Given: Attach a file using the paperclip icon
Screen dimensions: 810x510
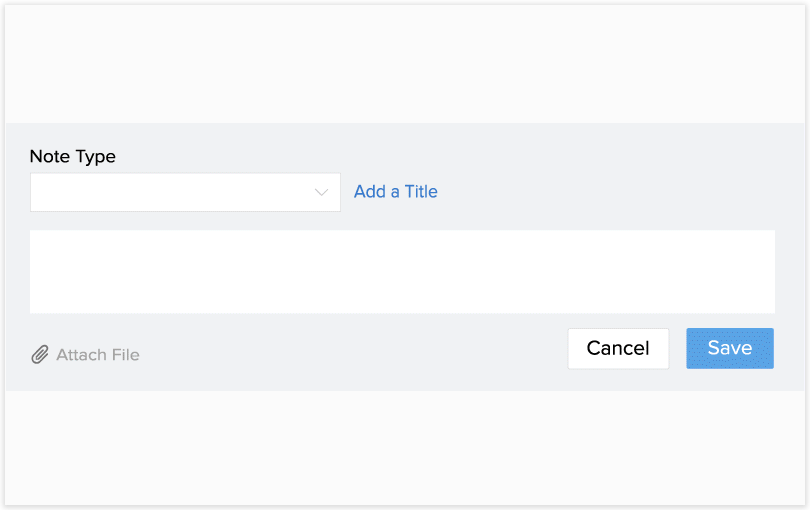Looking at the screenshot, I should coord(40,355).
